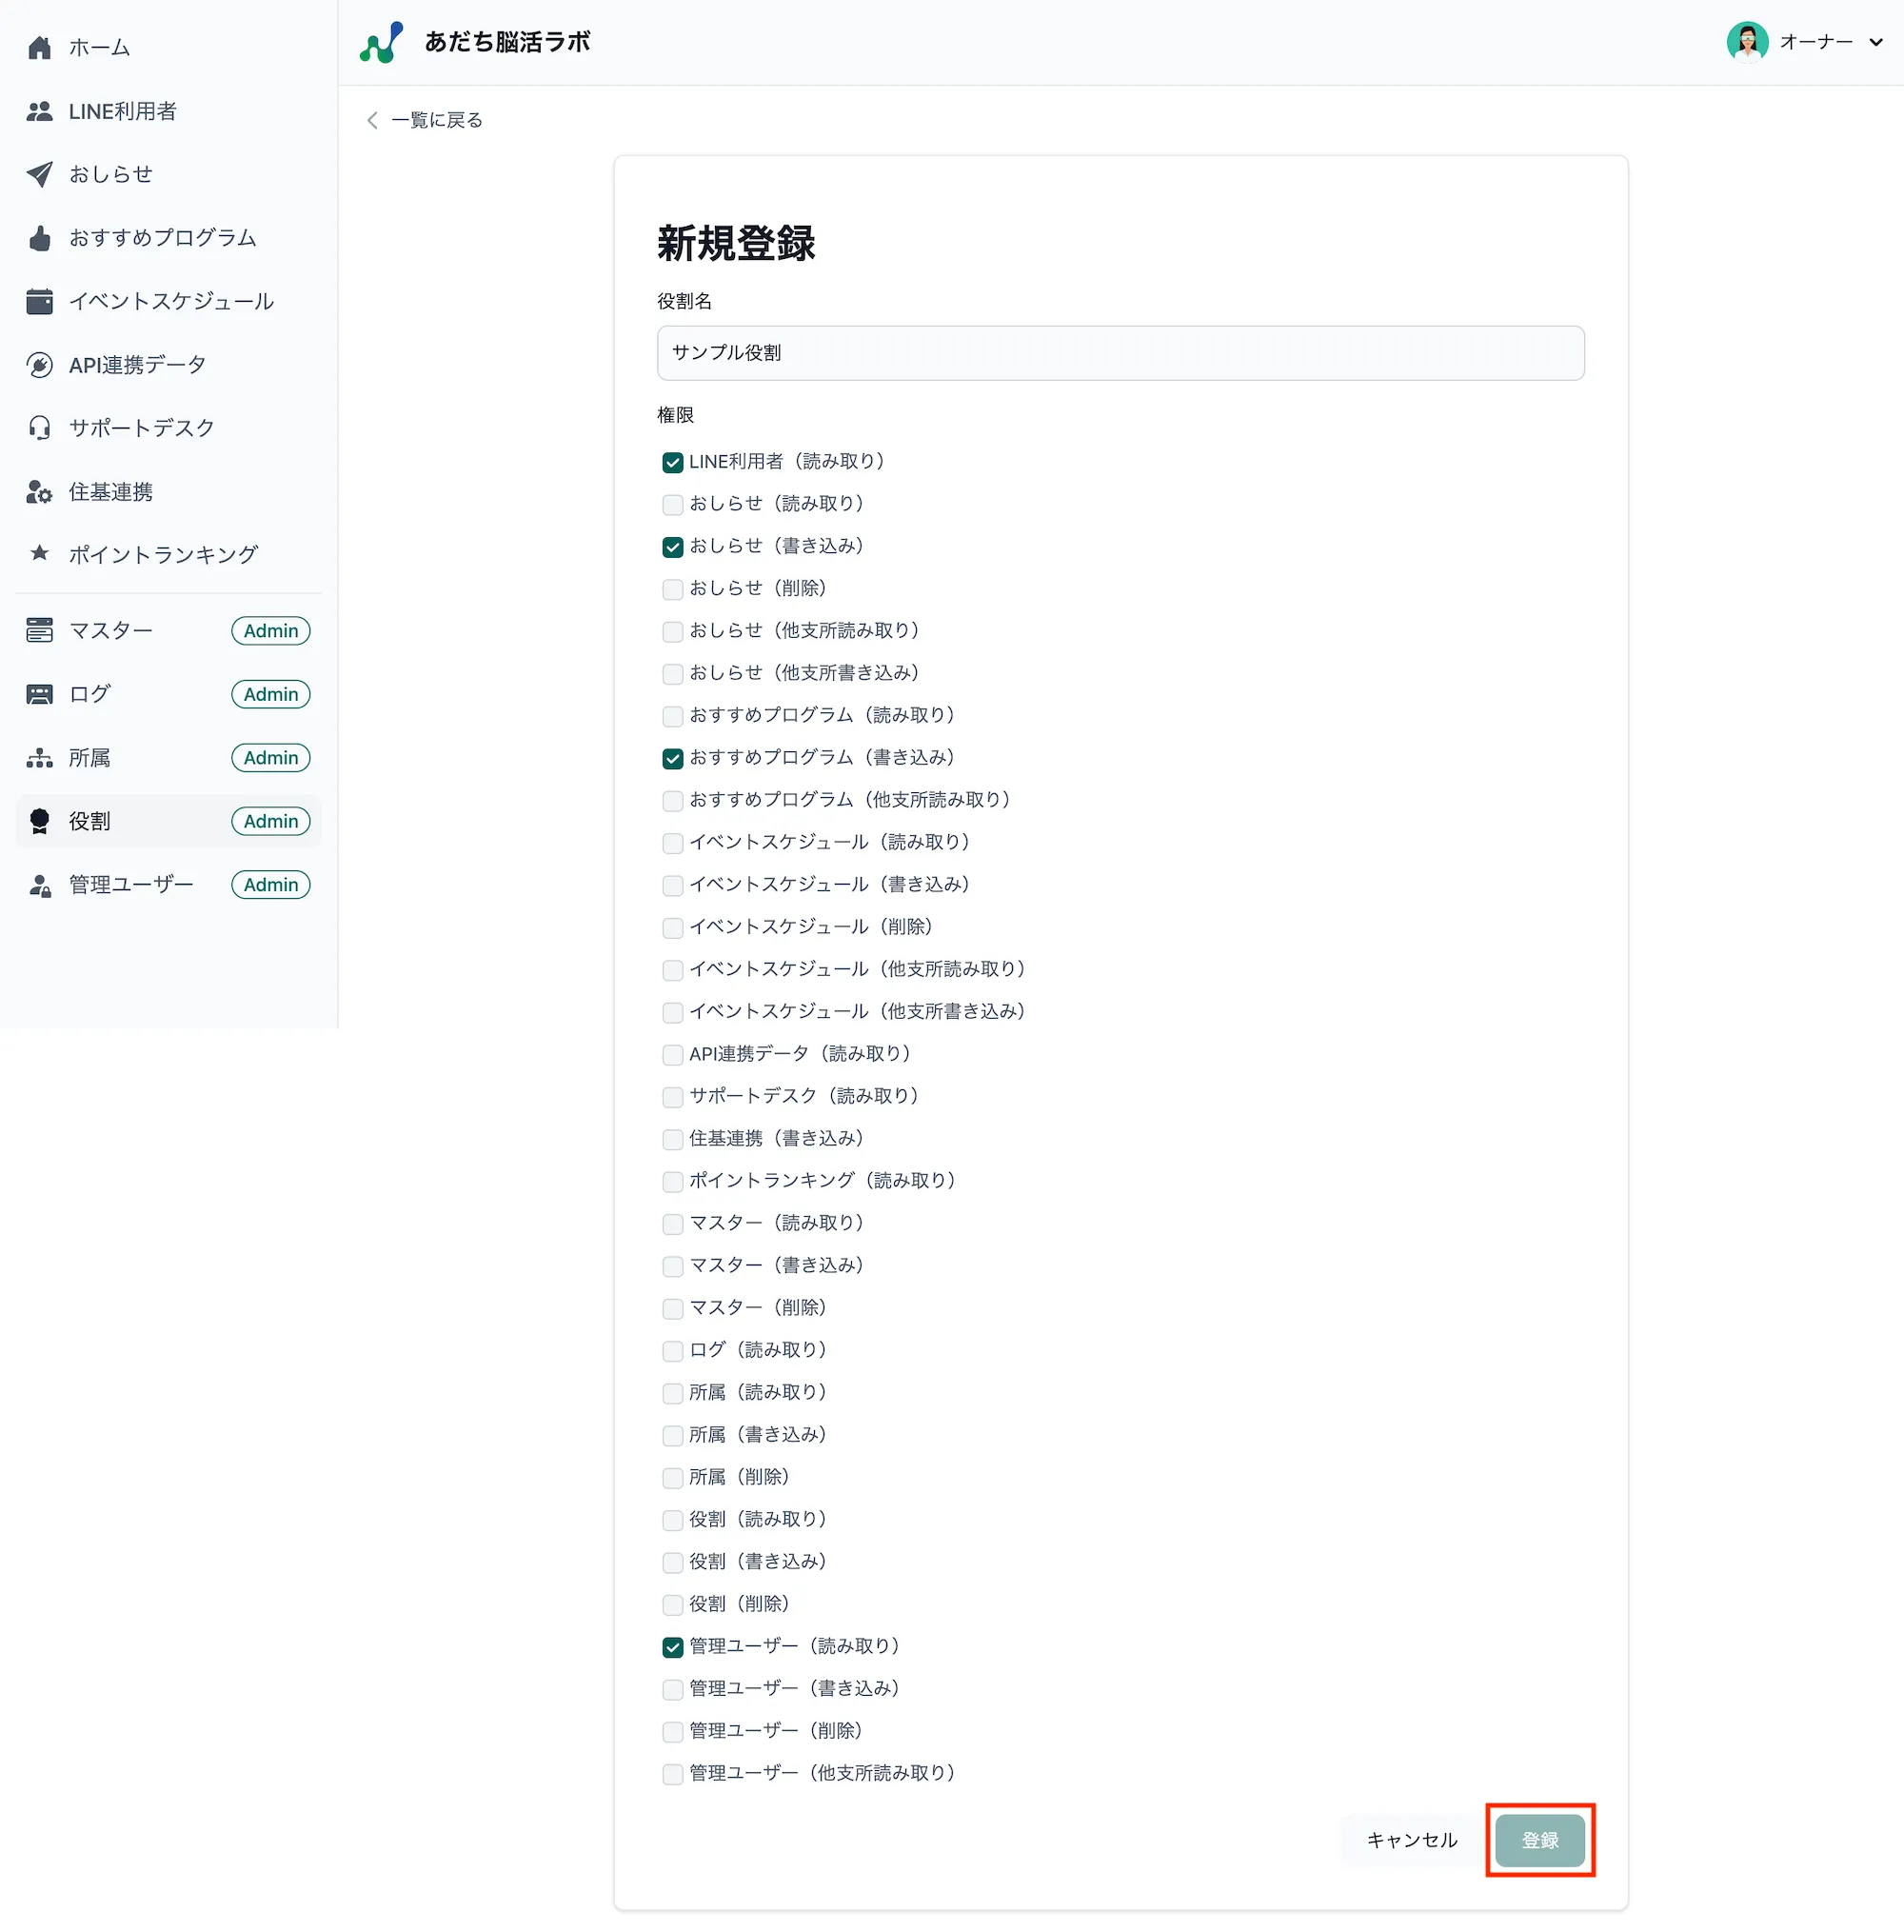The height and width of the screenshot is (1932, 1904).
Task: Expand the オーナー account dropdown
Action: [1876, 42]
